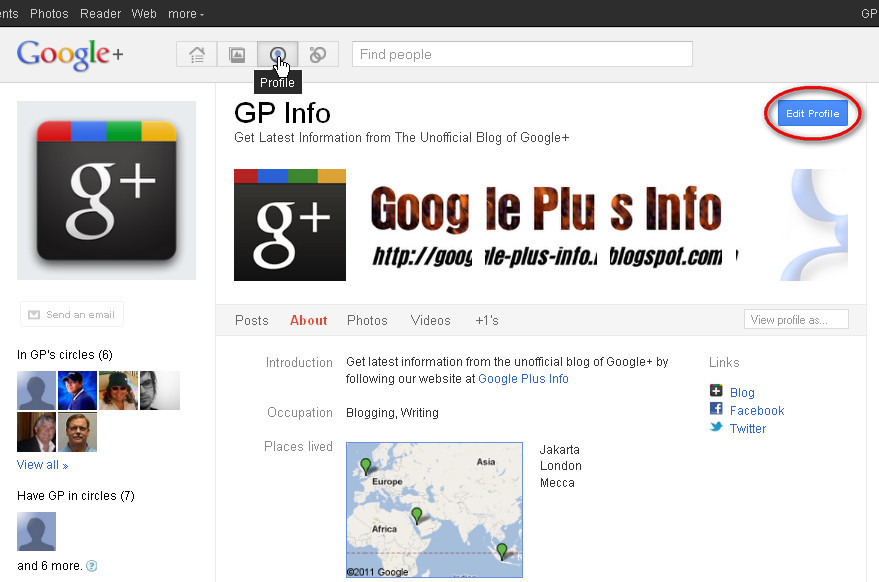Open the white-haired man thumbnail
Viewport: 879px width, 582px height.
[x=36, y=432]
